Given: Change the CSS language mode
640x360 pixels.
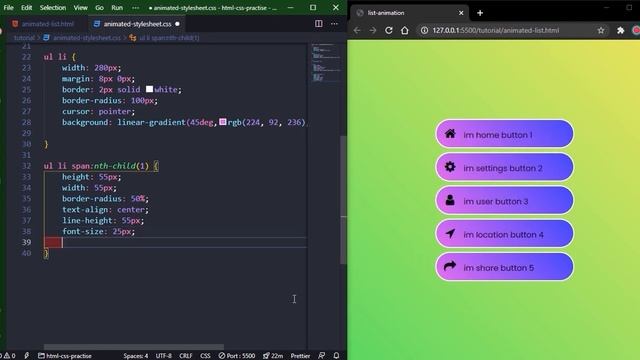Looking at the screenshot, I should click(205, 356).
